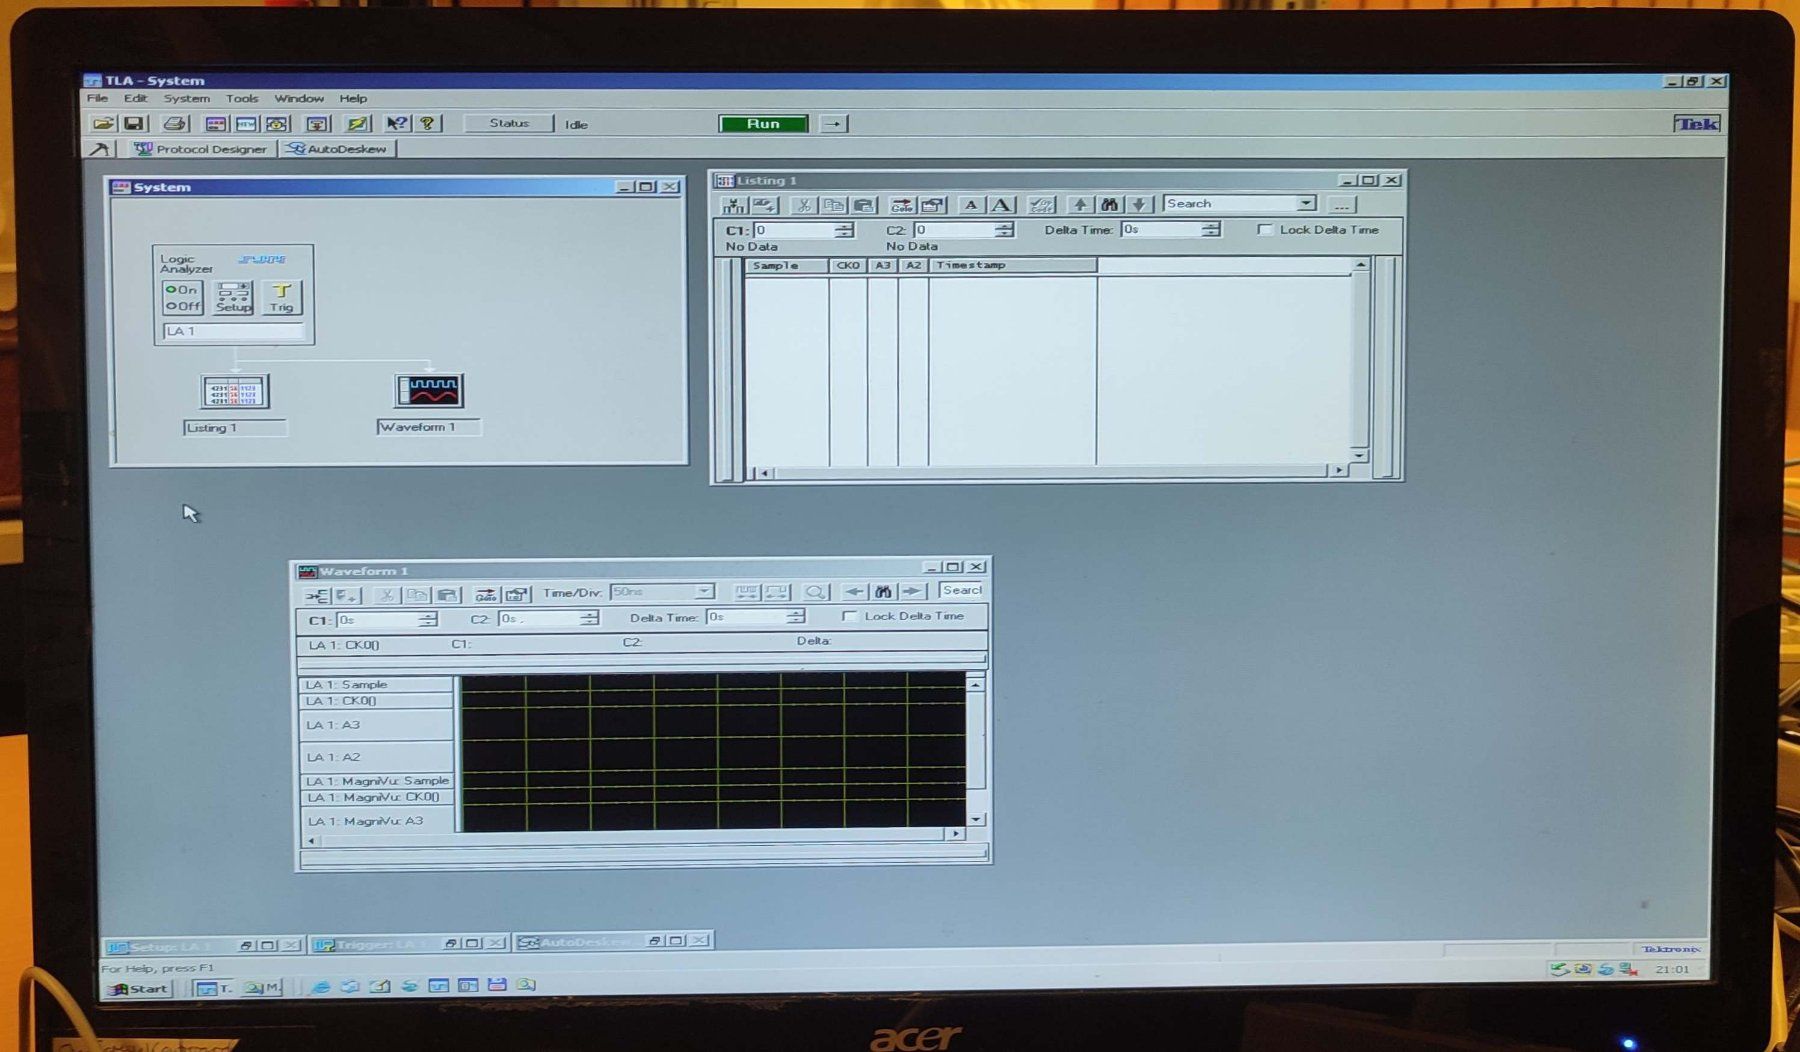Click the Status button

(x=509, y=123)
